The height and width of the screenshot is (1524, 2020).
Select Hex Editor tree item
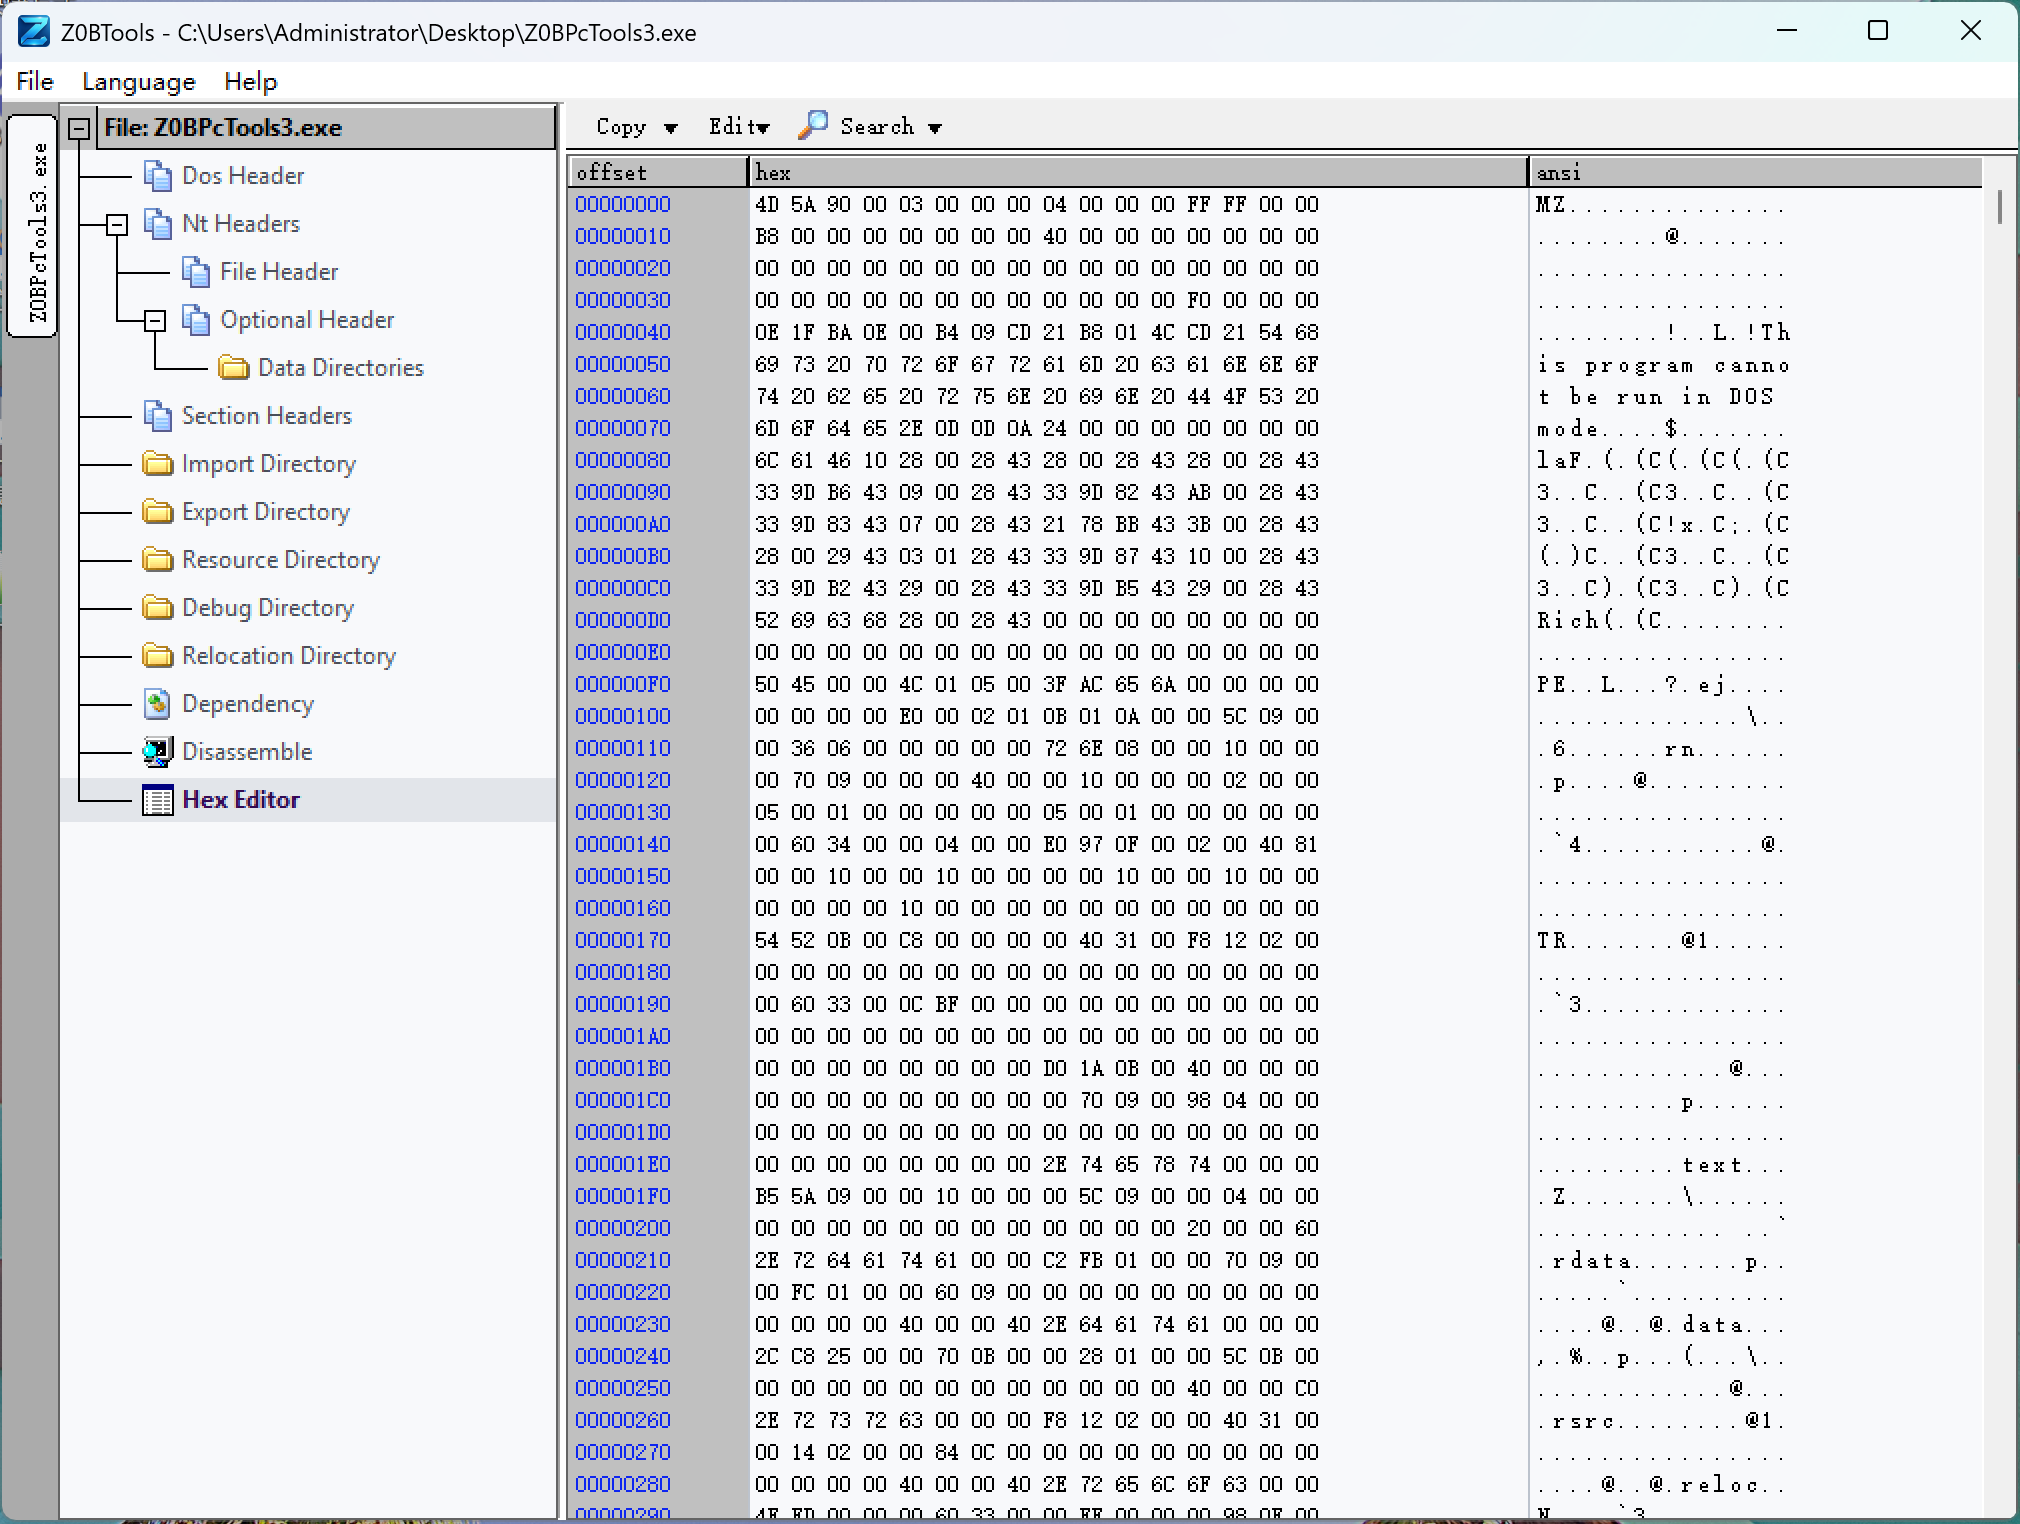coord(241,800)
